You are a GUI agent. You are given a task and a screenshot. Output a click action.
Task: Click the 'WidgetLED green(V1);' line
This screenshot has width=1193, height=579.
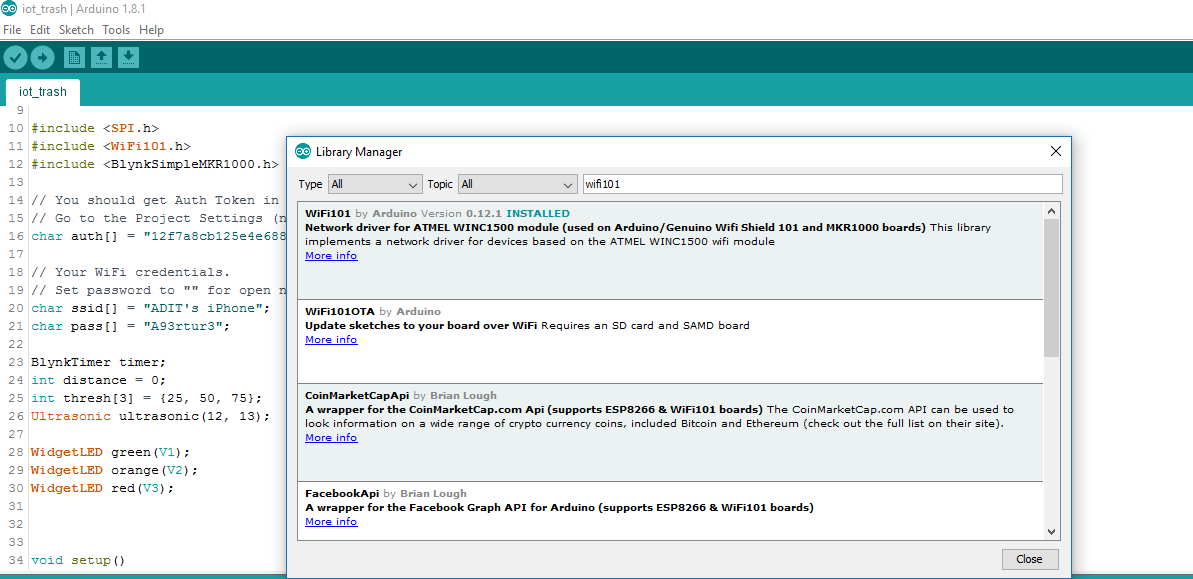111,452
